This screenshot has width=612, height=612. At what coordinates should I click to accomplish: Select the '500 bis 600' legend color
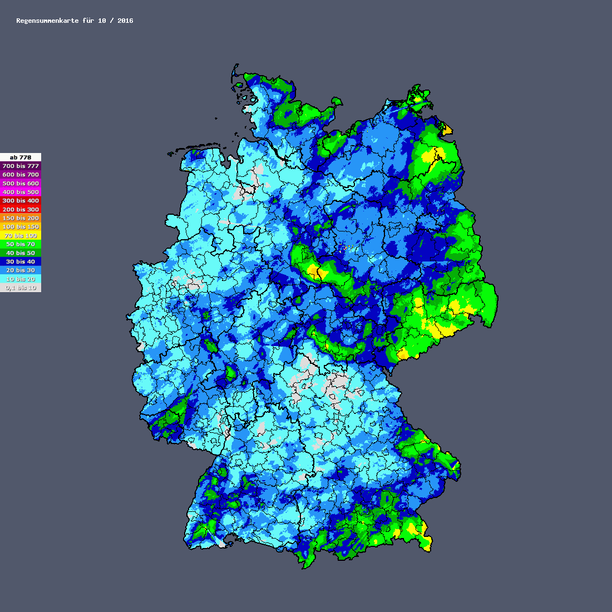click(20, 184)
